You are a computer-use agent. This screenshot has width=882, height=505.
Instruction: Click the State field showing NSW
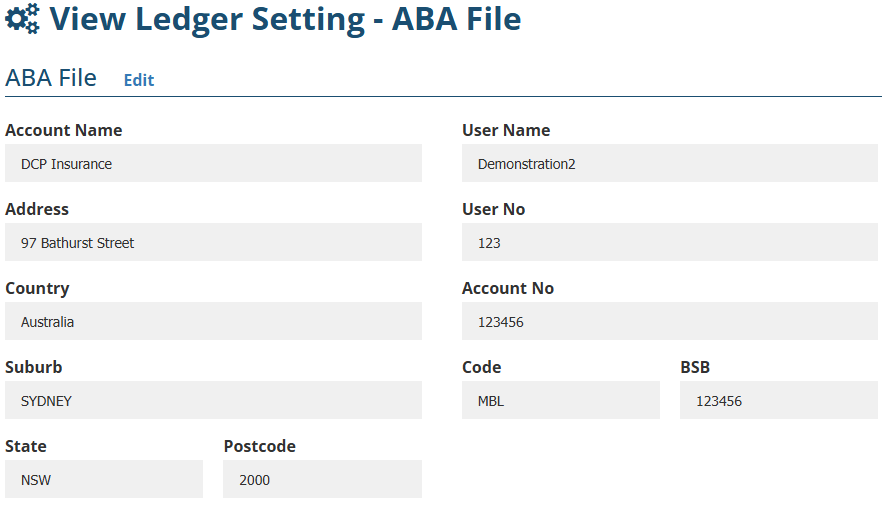tap(104, 479)
